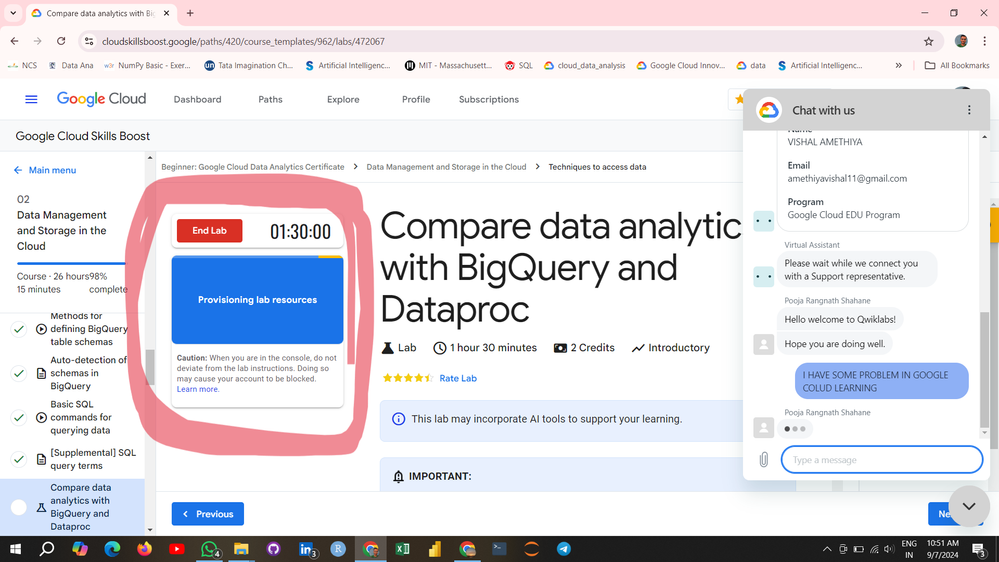Open the SQL bookmark
Image resolution: width=999 pixels, height=562 pixels.
(519, 65)
